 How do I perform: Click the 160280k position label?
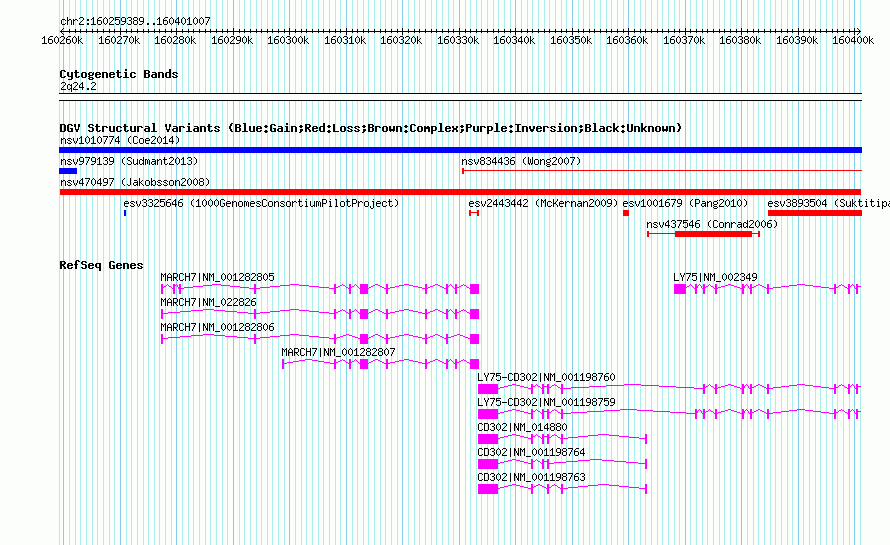[x=175, y=40]
